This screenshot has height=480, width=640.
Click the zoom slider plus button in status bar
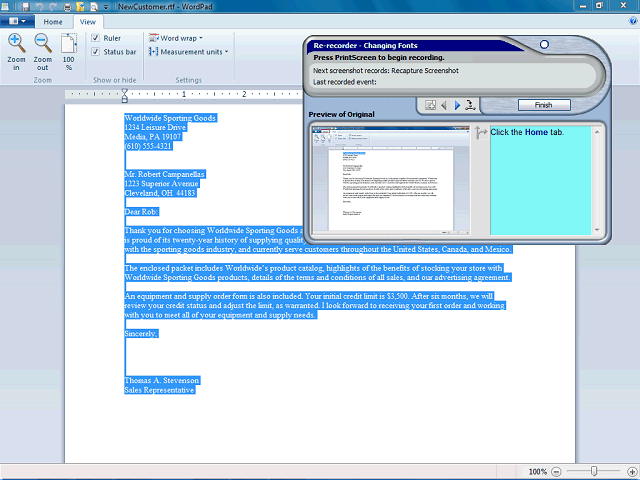[632, 471]
